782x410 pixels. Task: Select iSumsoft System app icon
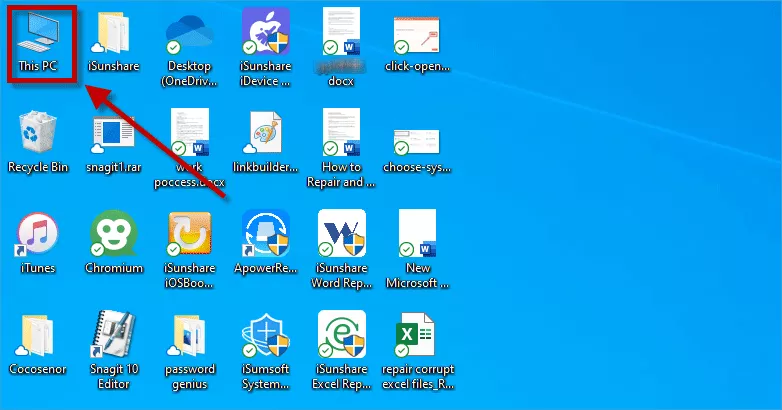pyautogui.click(x=265, y=335)
